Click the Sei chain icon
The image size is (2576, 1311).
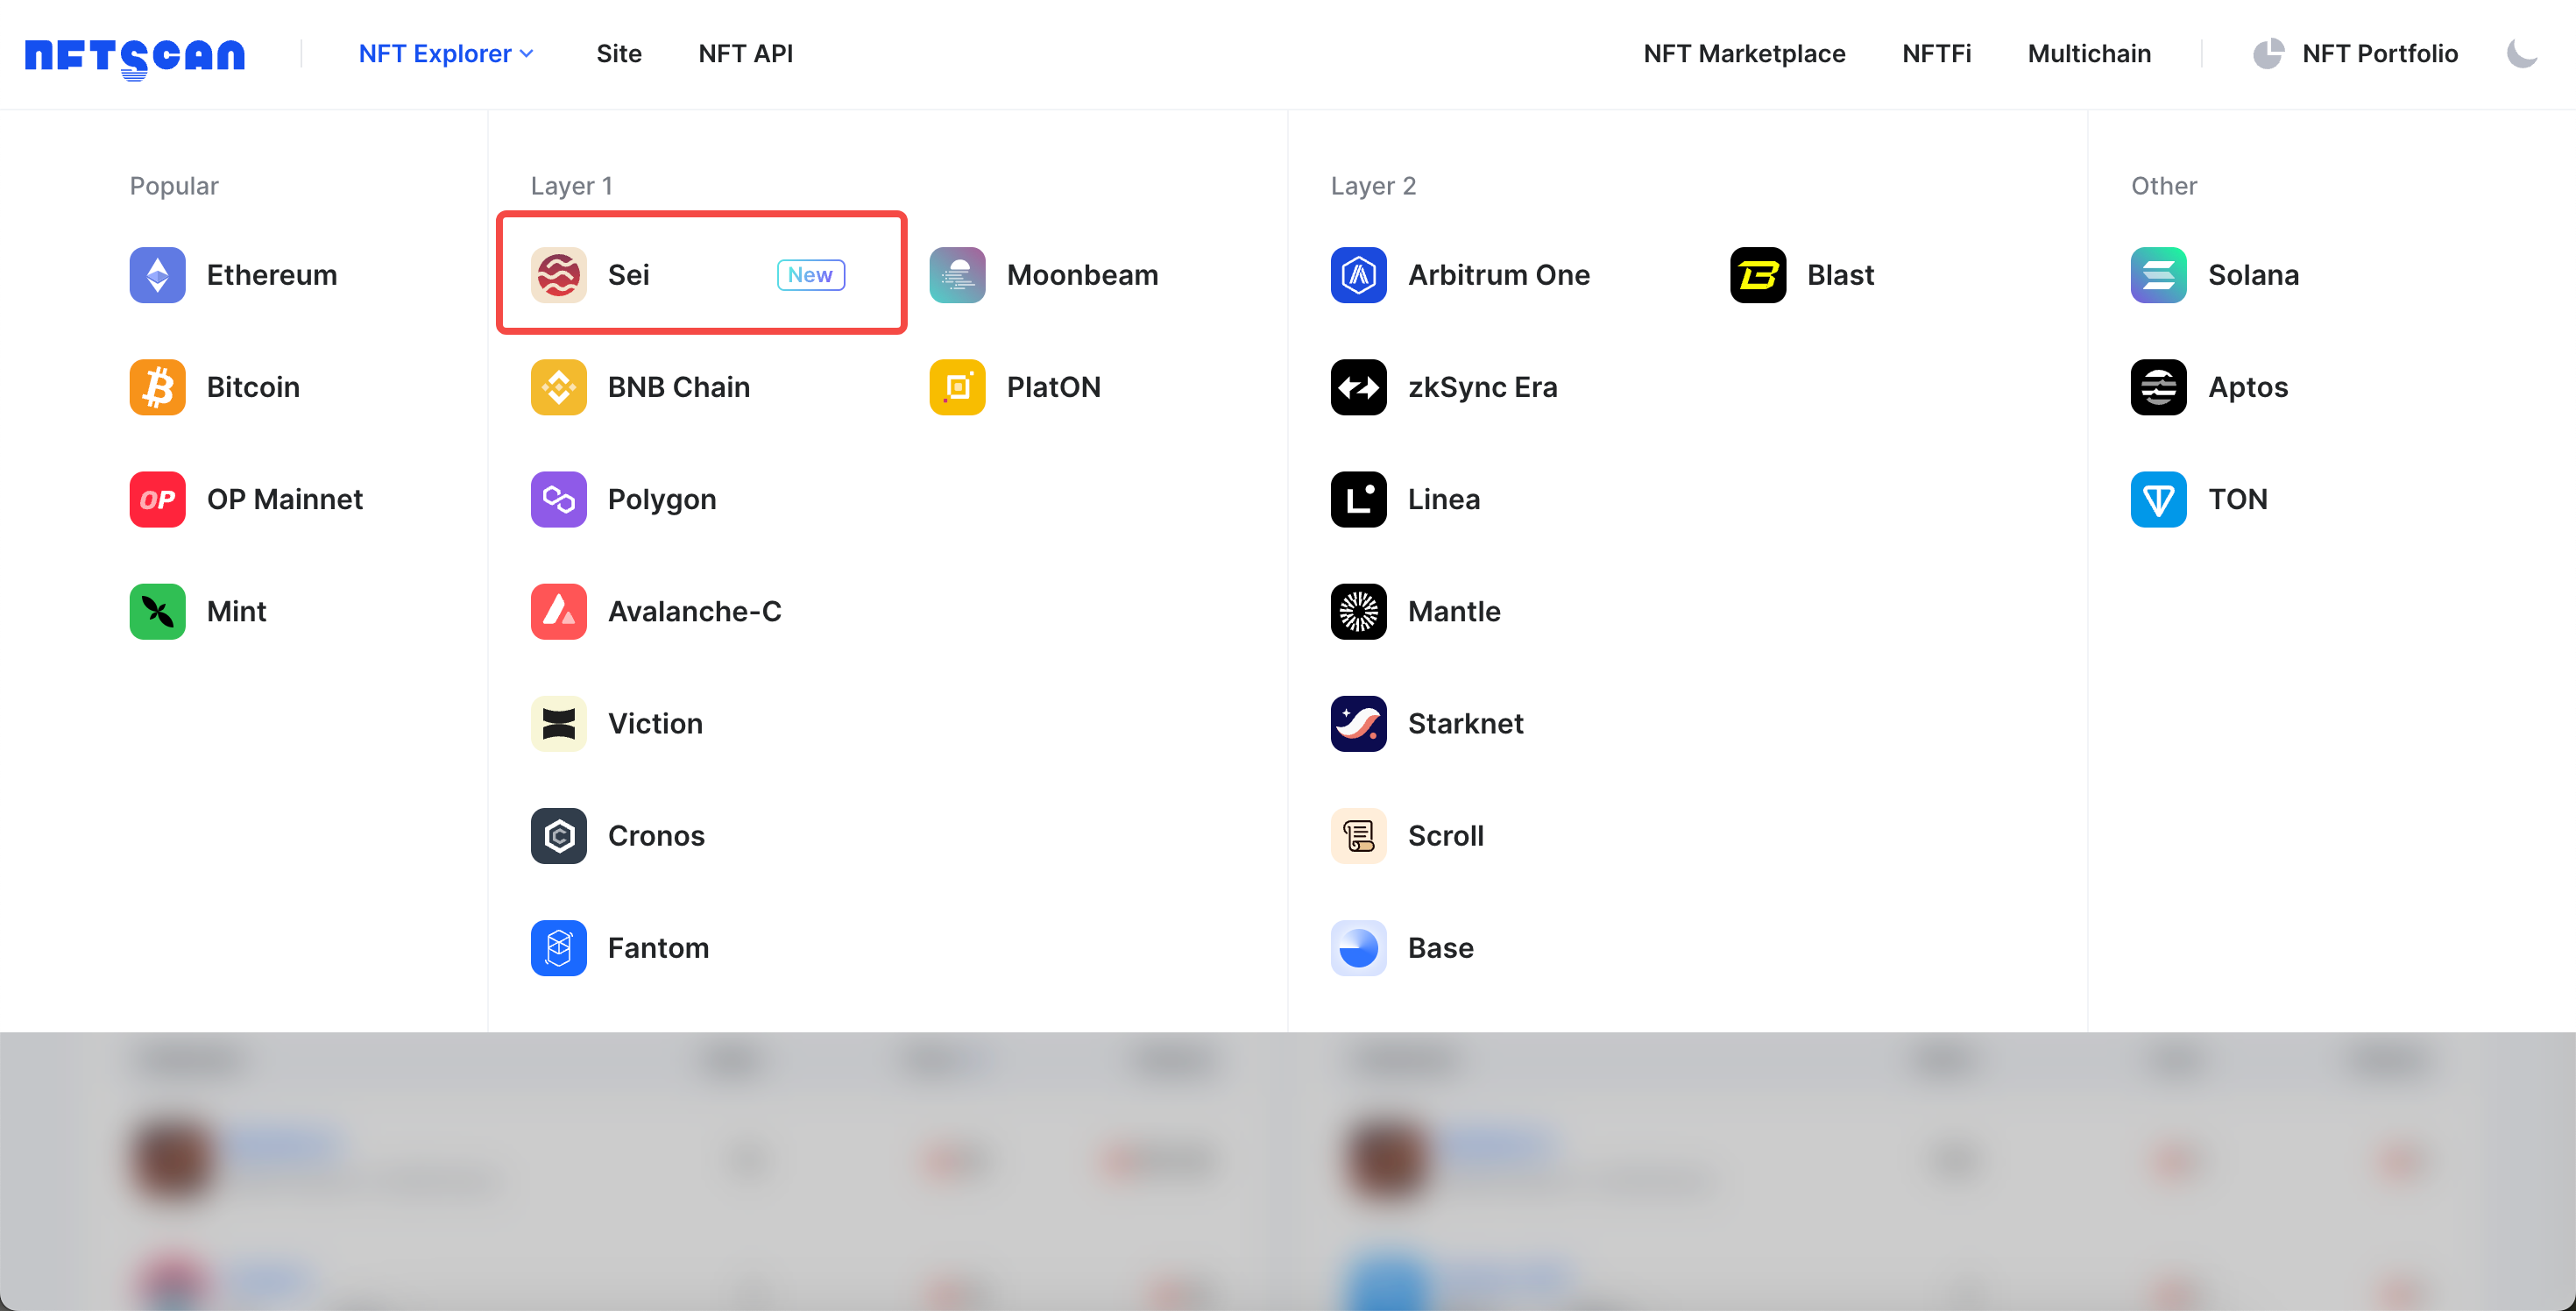point(558,275)
